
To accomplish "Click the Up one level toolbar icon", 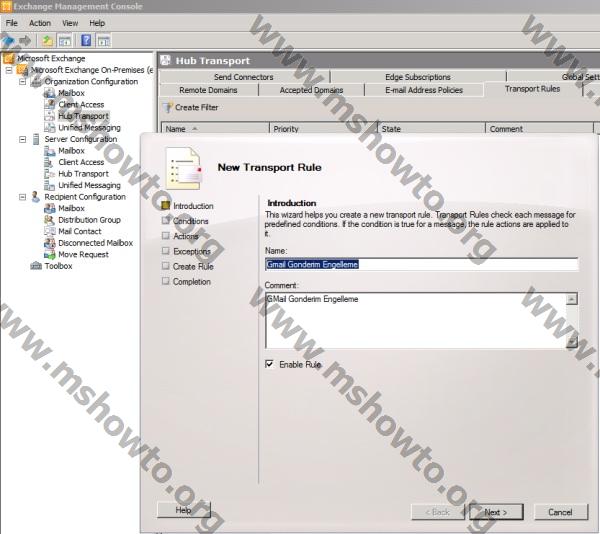I will tap(47, 40).
